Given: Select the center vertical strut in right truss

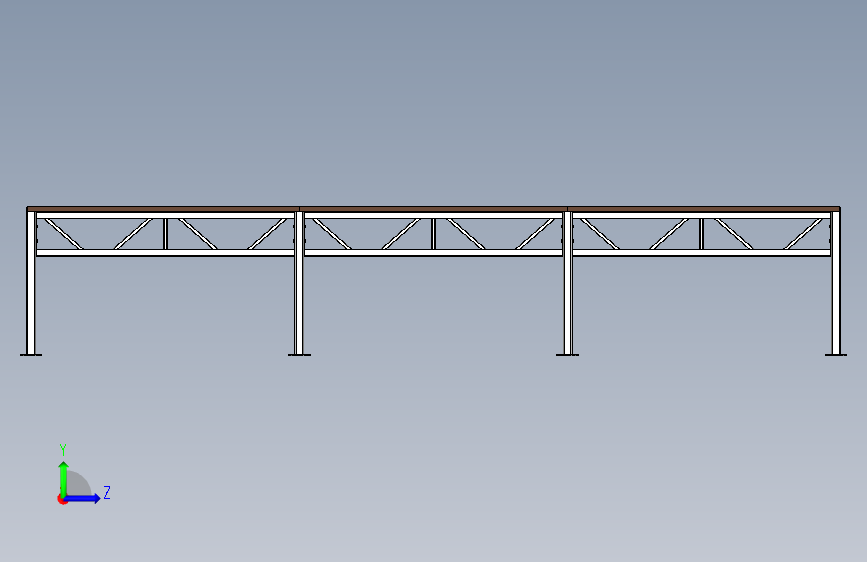Looking at the screenshot, I should [x=702, y=234].
